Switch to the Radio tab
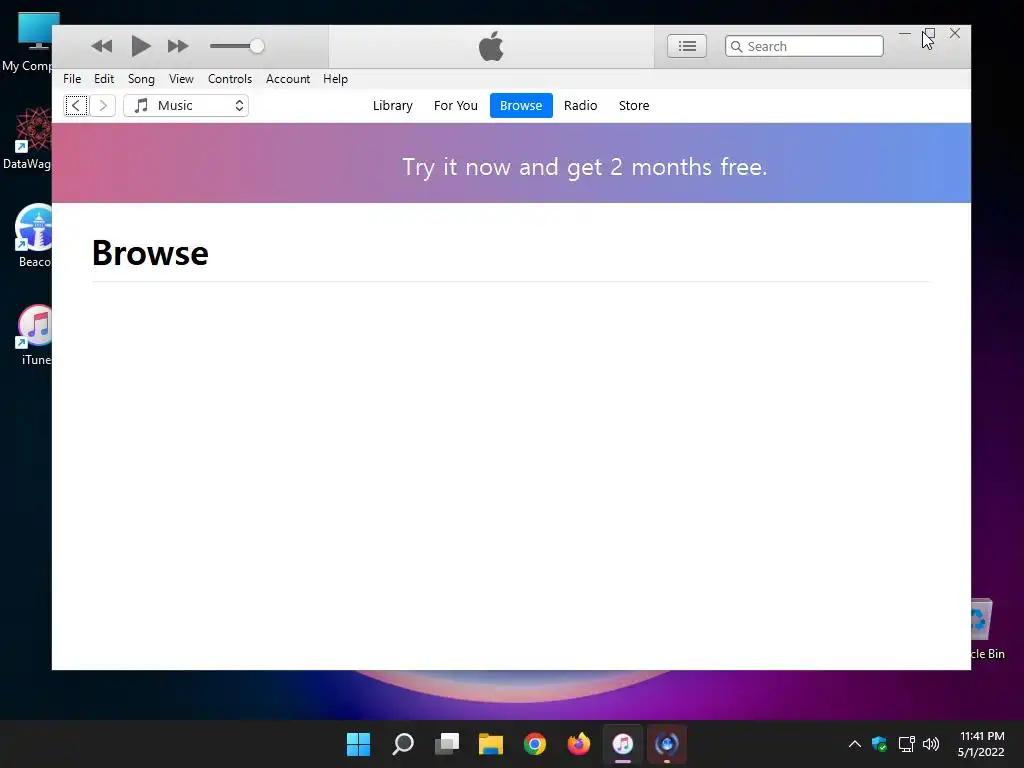 tap(581, 106)
